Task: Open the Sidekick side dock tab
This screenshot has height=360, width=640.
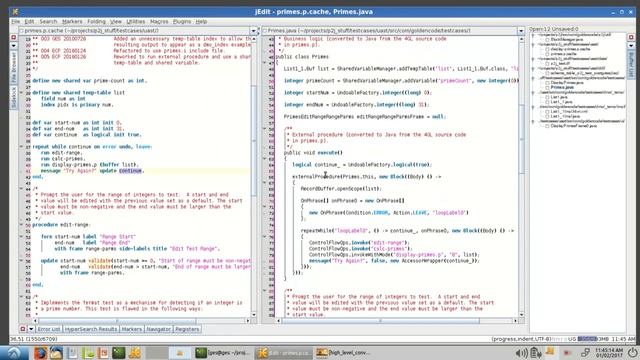Action: (13, 97)
